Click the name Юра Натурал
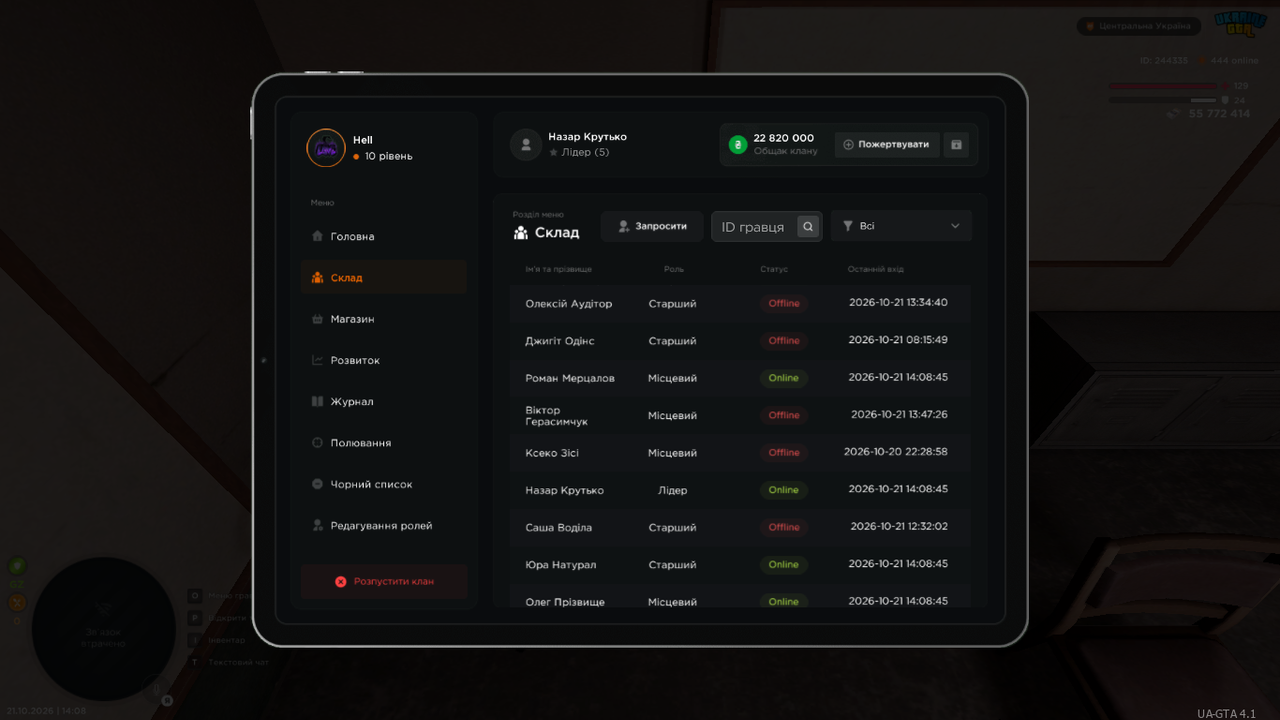Viewport: 1280px width, 720px height. (561, 565)
